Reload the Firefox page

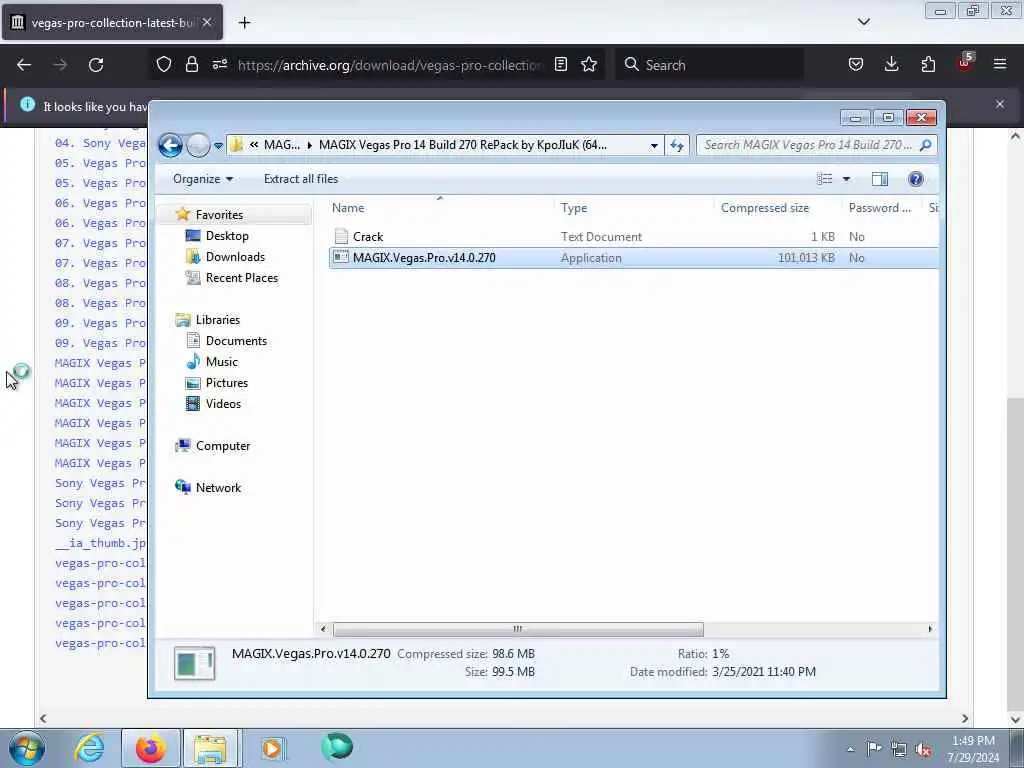96,65
